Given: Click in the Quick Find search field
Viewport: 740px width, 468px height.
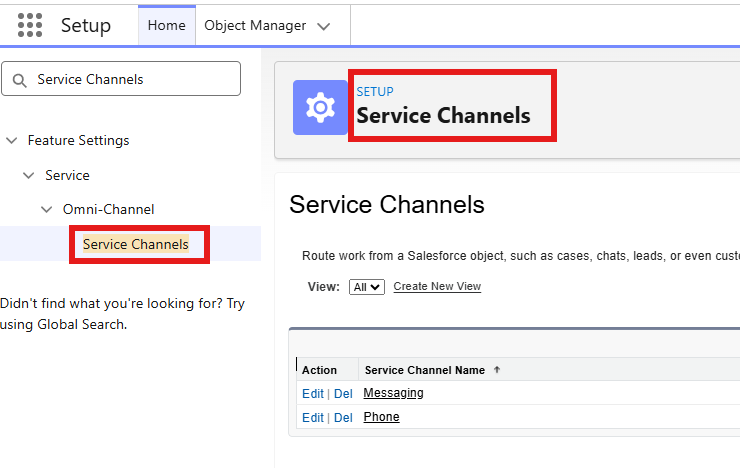Looking at the screenshot, I should click(x=121, y=79).
